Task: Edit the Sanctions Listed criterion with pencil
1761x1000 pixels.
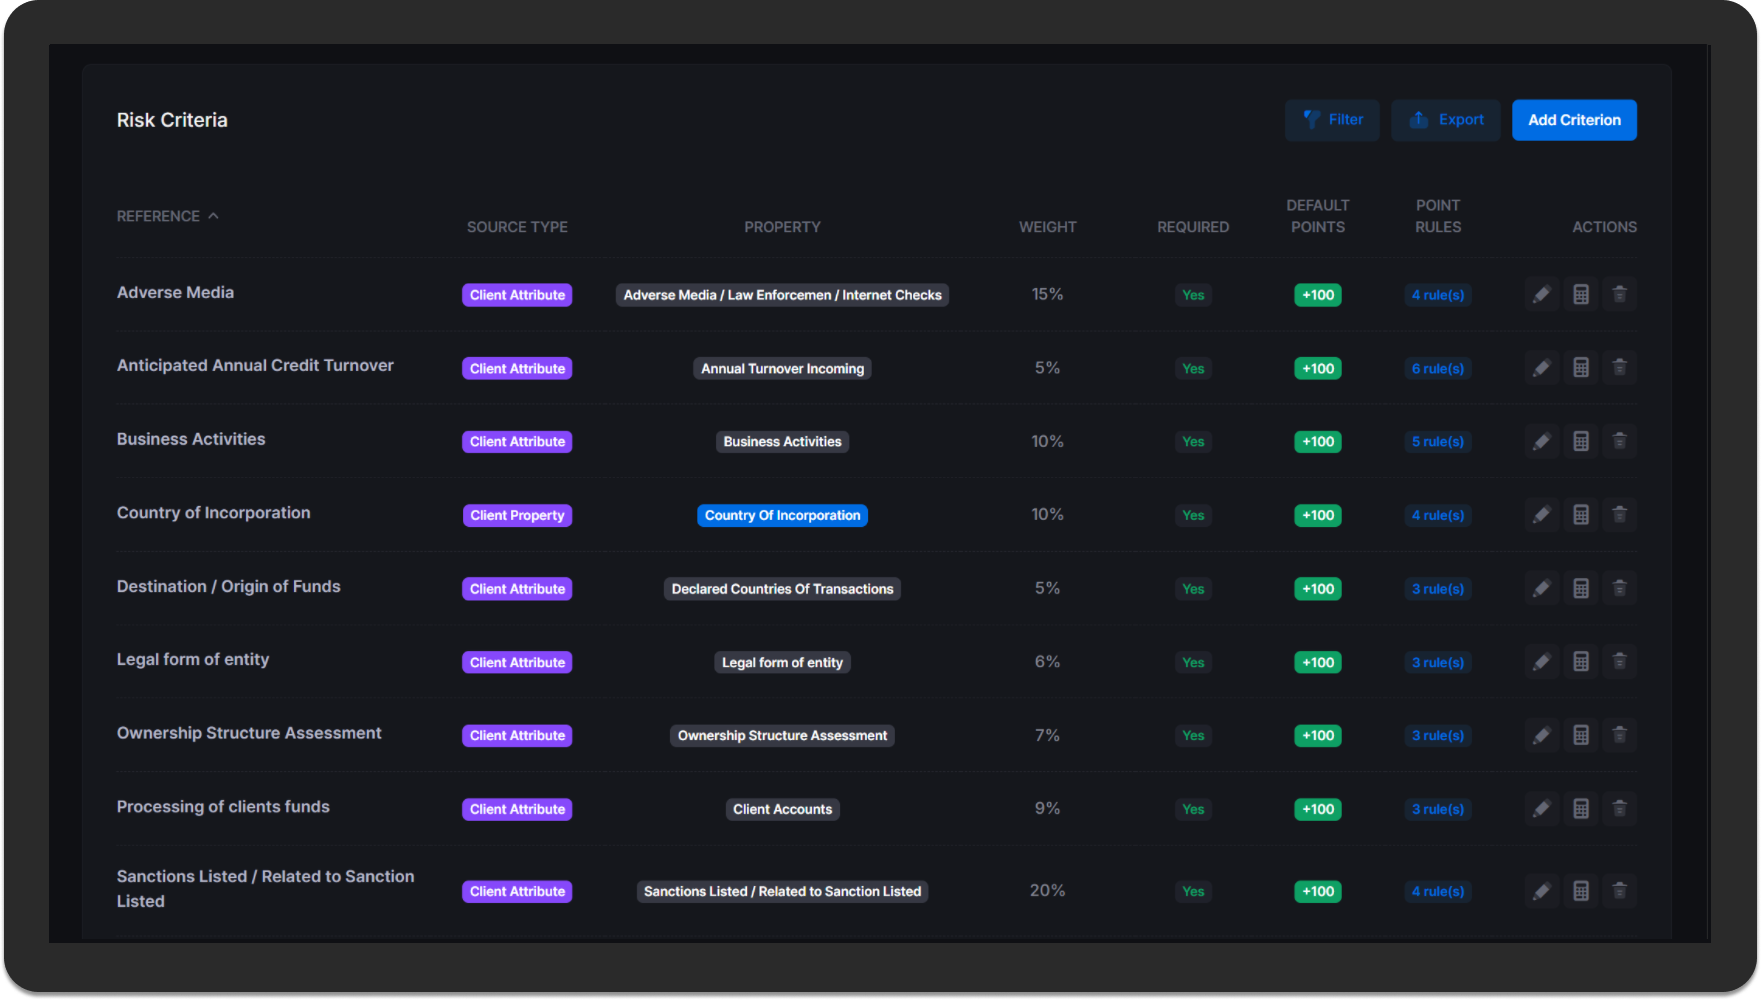Action: (x=1541, y=891)
